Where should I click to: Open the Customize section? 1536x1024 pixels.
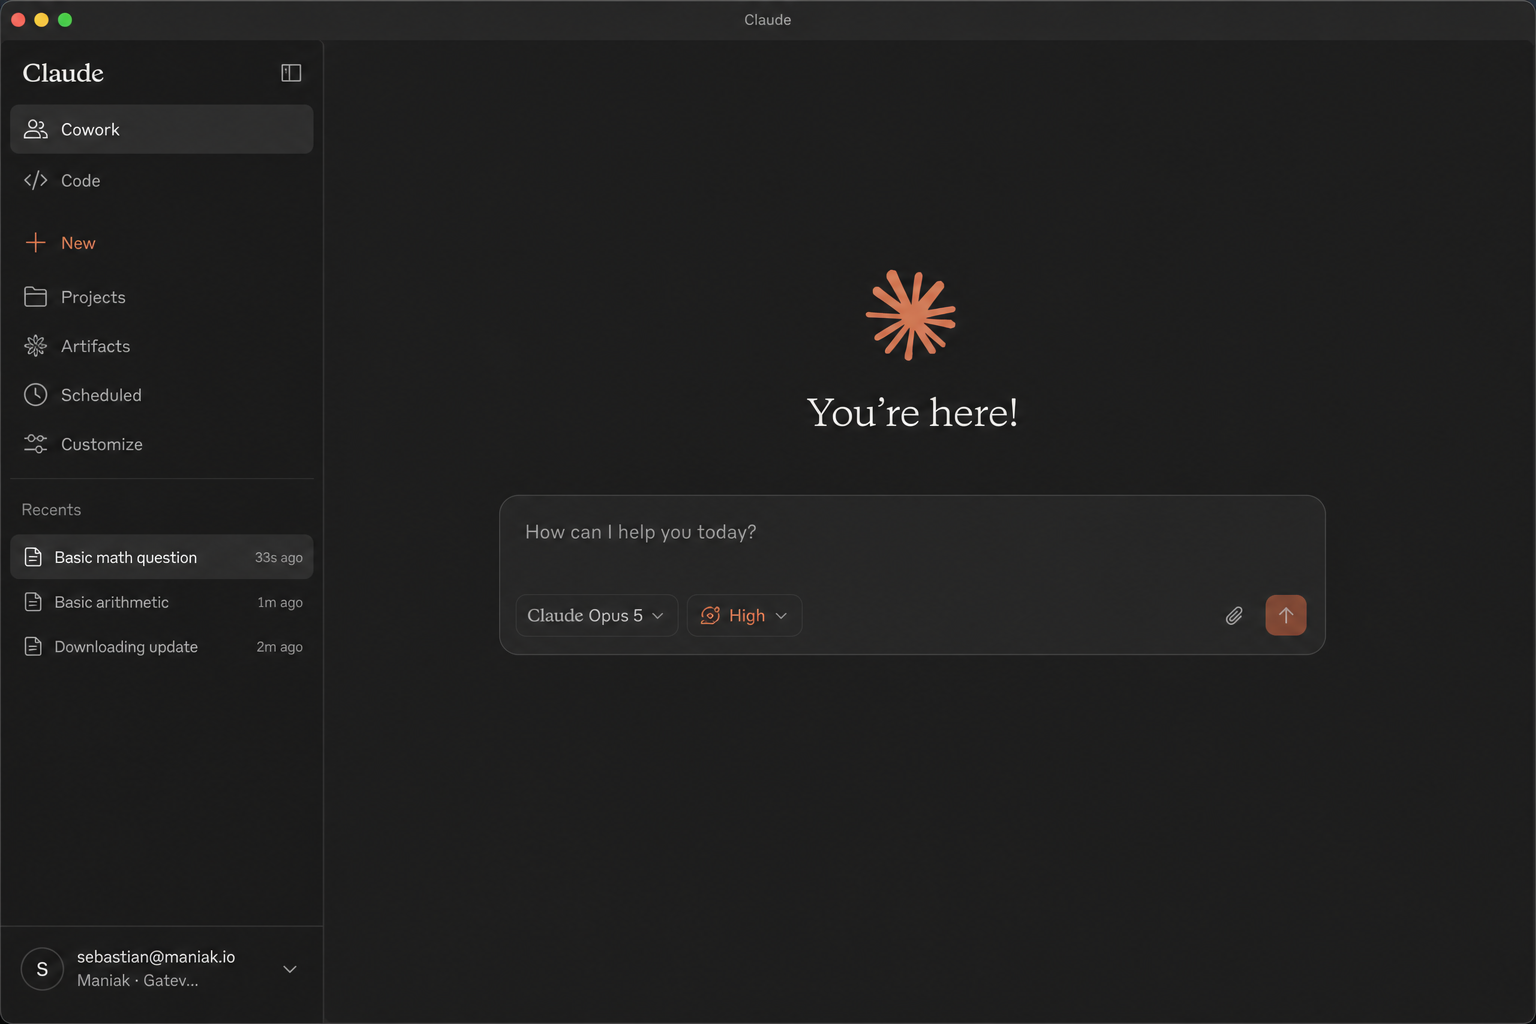[162, 444]
